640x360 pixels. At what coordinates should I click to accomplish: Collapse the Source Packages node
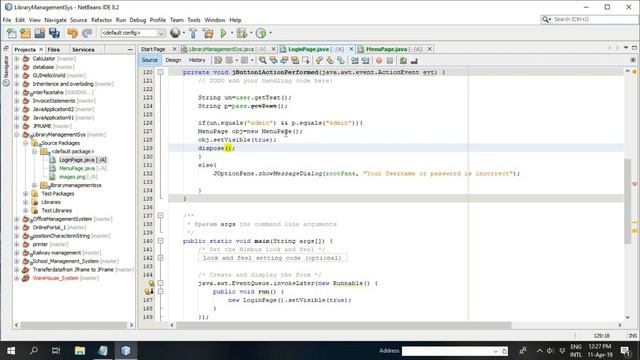coord(26,143)
